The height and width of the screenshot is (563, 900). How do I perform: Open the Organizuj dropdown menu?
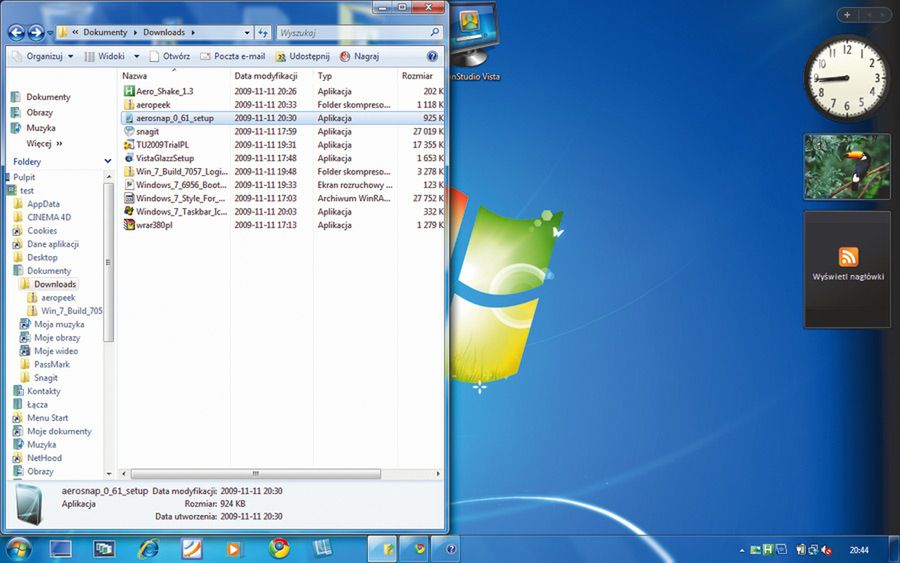[x=43, y=57]
